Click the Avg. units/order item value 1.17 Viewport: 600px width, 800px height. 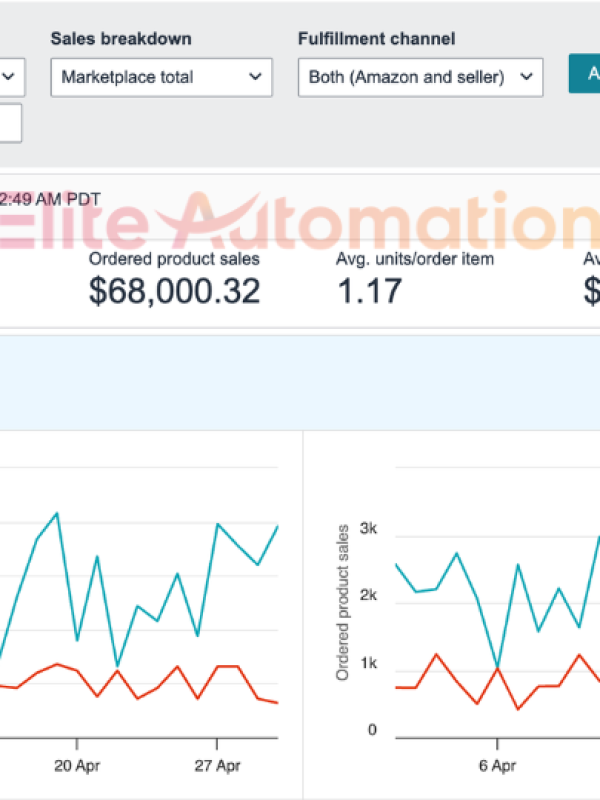click(x=369, y=291)
